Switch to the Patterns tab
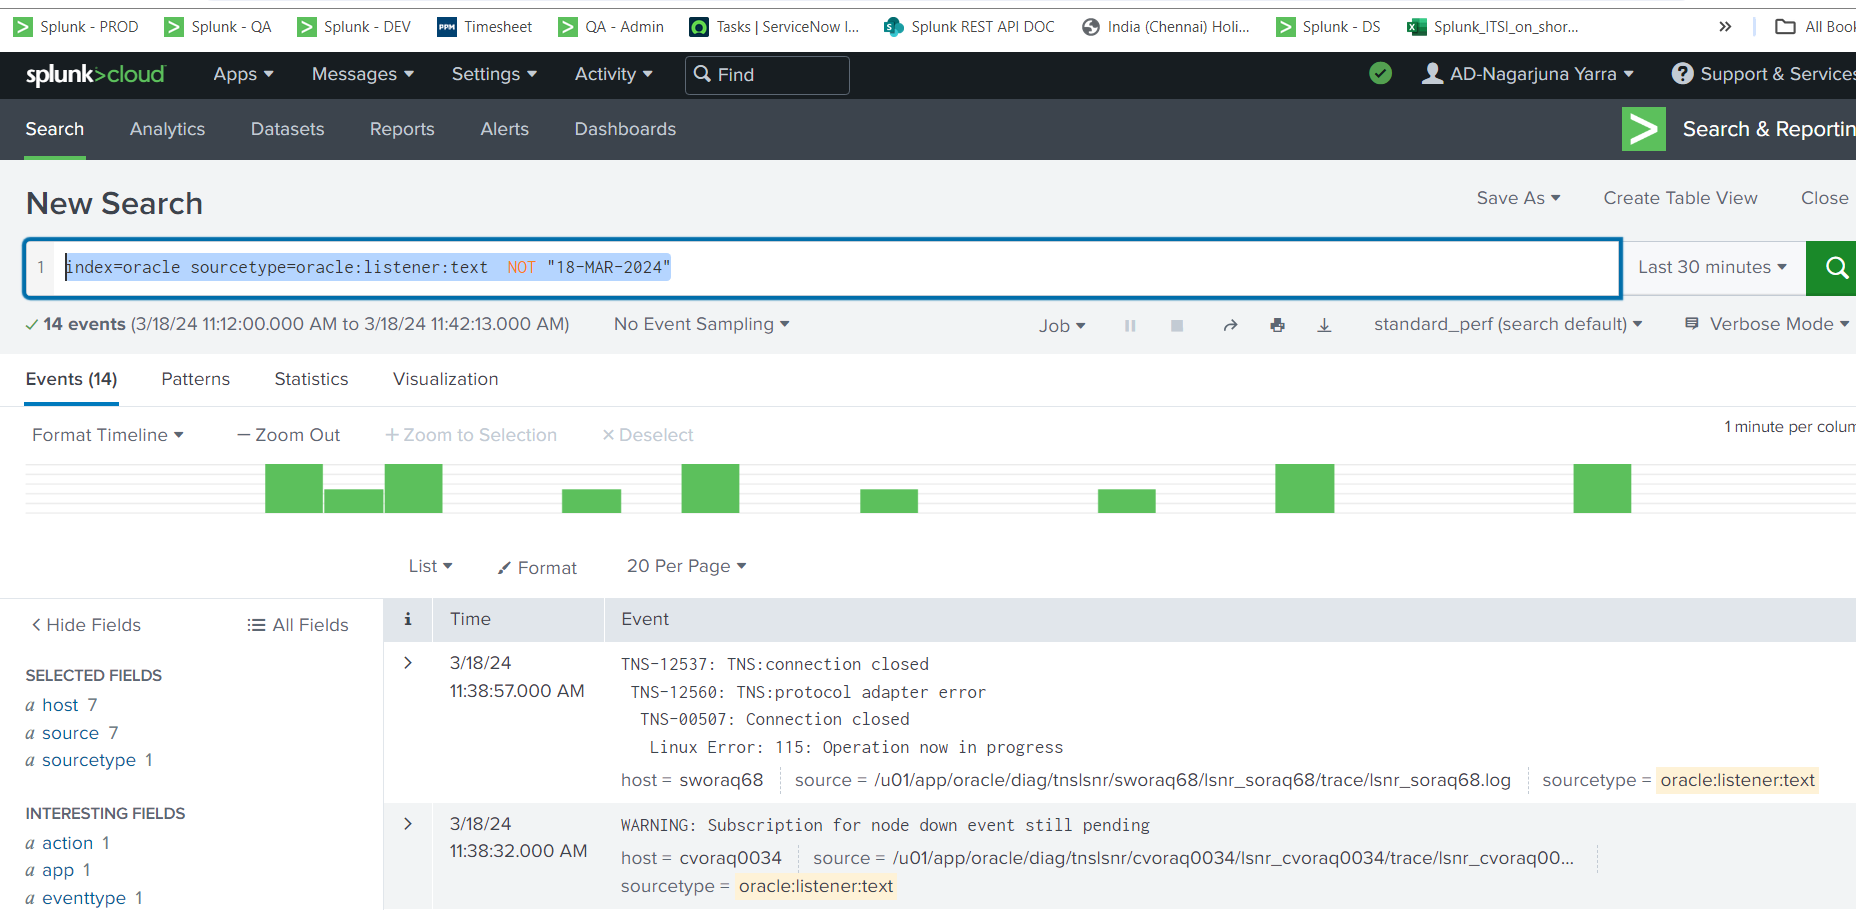1856x910 pixels. click(195, 379)
